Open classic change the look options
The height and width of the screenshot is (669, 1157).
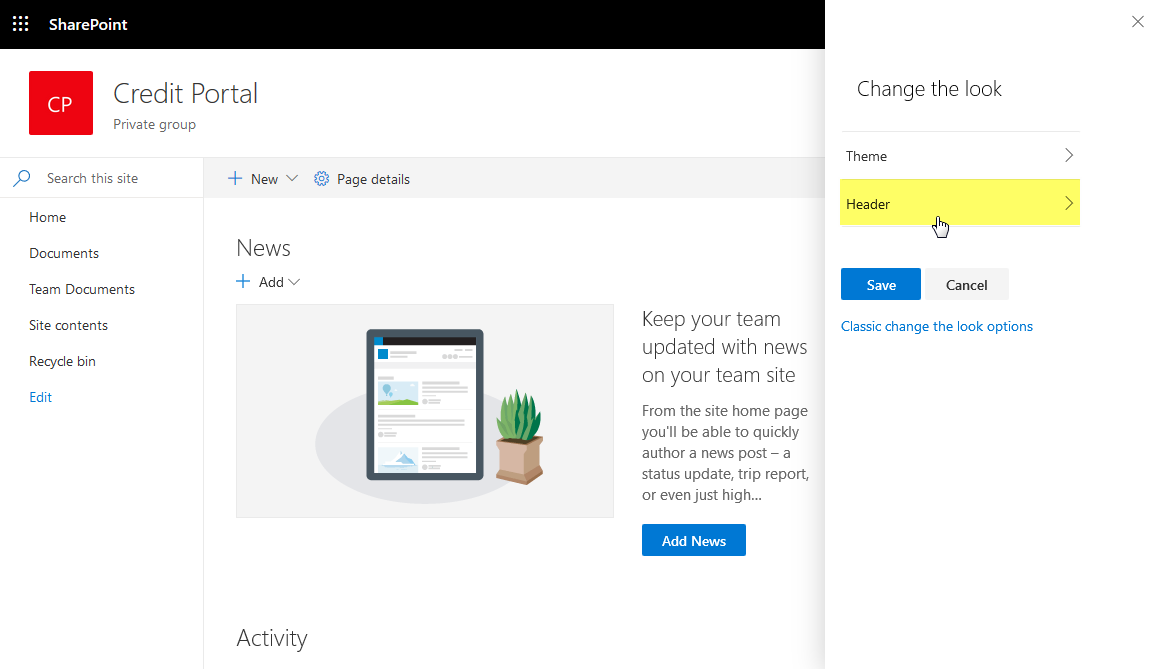point(937,326)
